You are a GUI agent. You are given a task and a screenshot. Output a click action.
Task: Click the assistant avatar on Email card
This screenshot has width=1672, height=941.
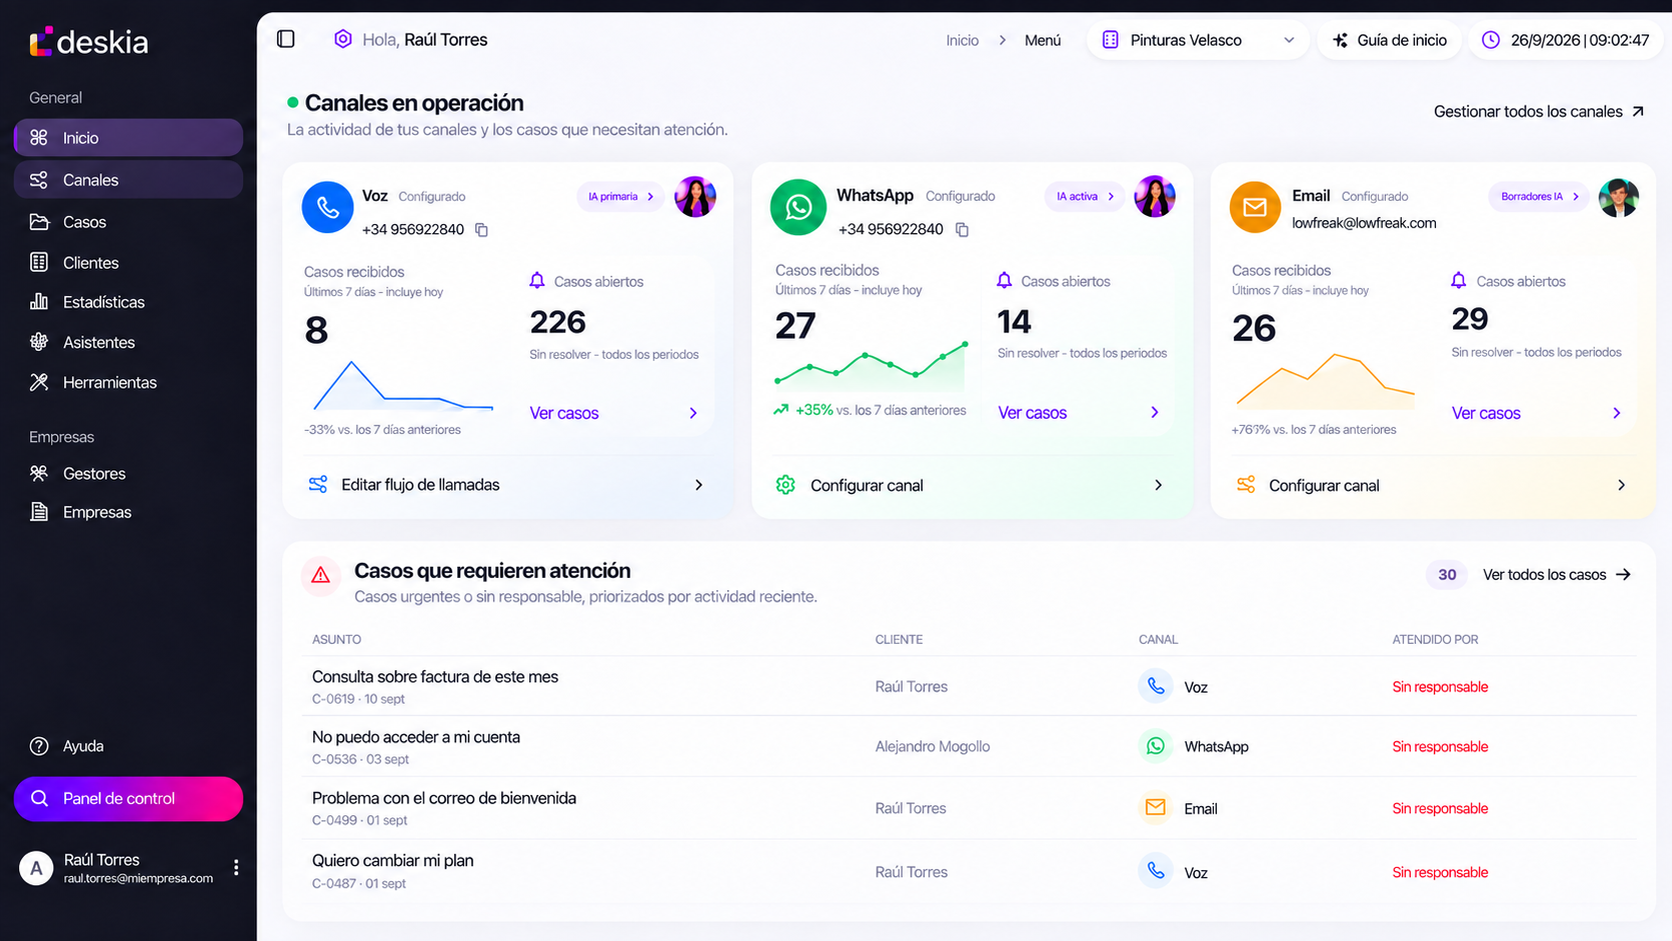(x=1618, y=197)
